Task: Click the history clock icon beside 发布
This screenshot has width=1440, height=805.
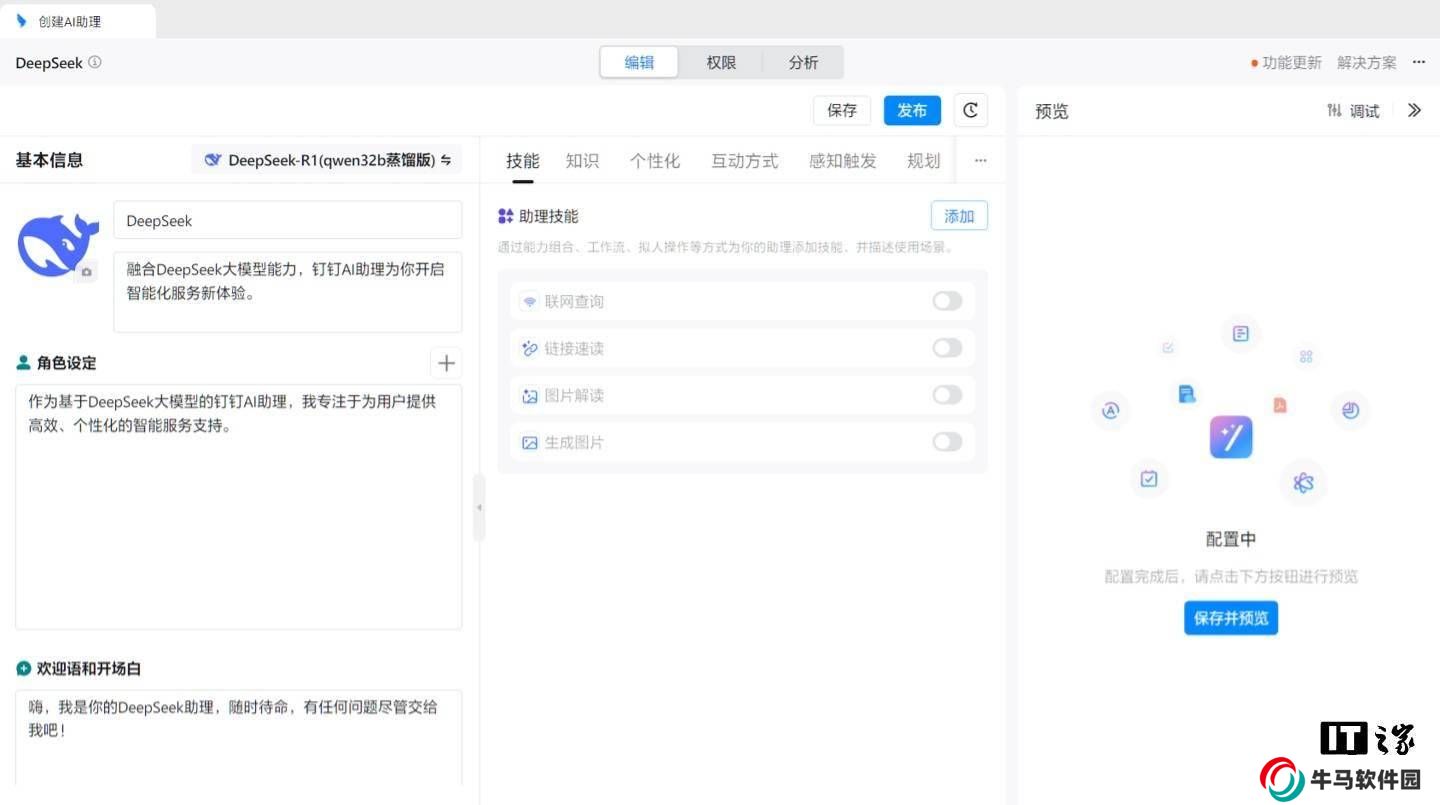Action: point(970,111)
